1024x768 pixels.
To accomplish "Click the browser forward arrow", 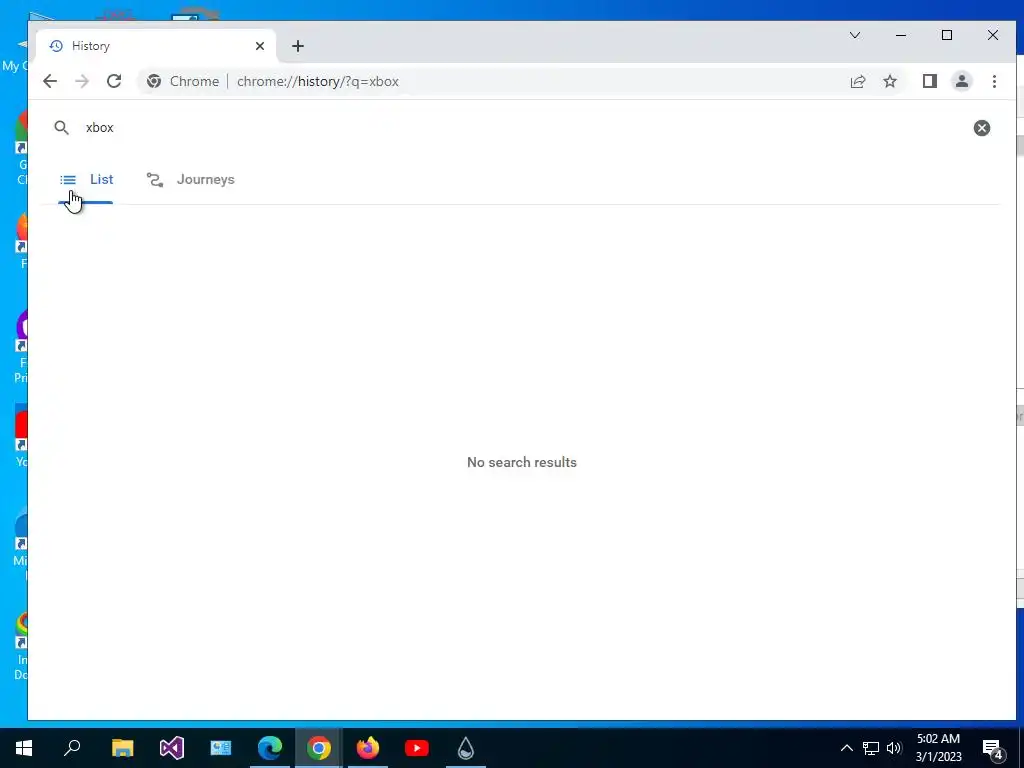I will (x=82, y=82).
